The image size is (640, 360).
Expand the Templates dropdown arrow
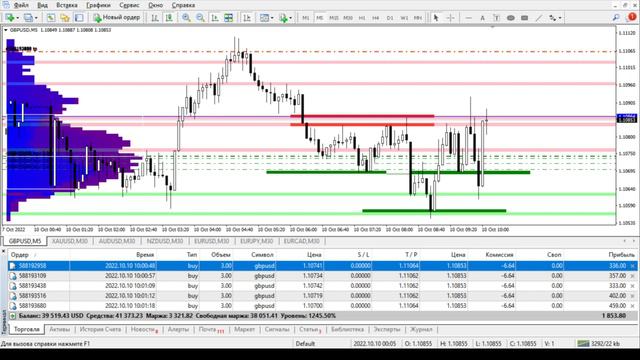click(272, 18)
